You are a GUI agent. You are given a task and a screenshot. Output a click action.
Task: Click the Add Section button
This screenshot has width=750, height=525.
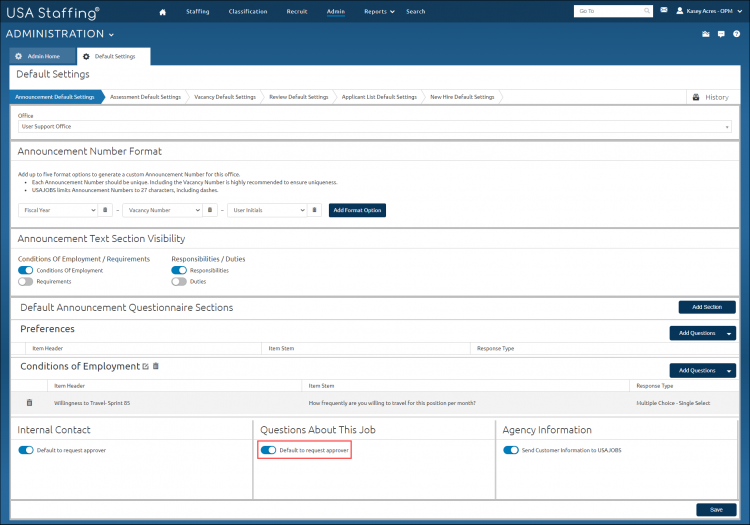coord(707,307)
